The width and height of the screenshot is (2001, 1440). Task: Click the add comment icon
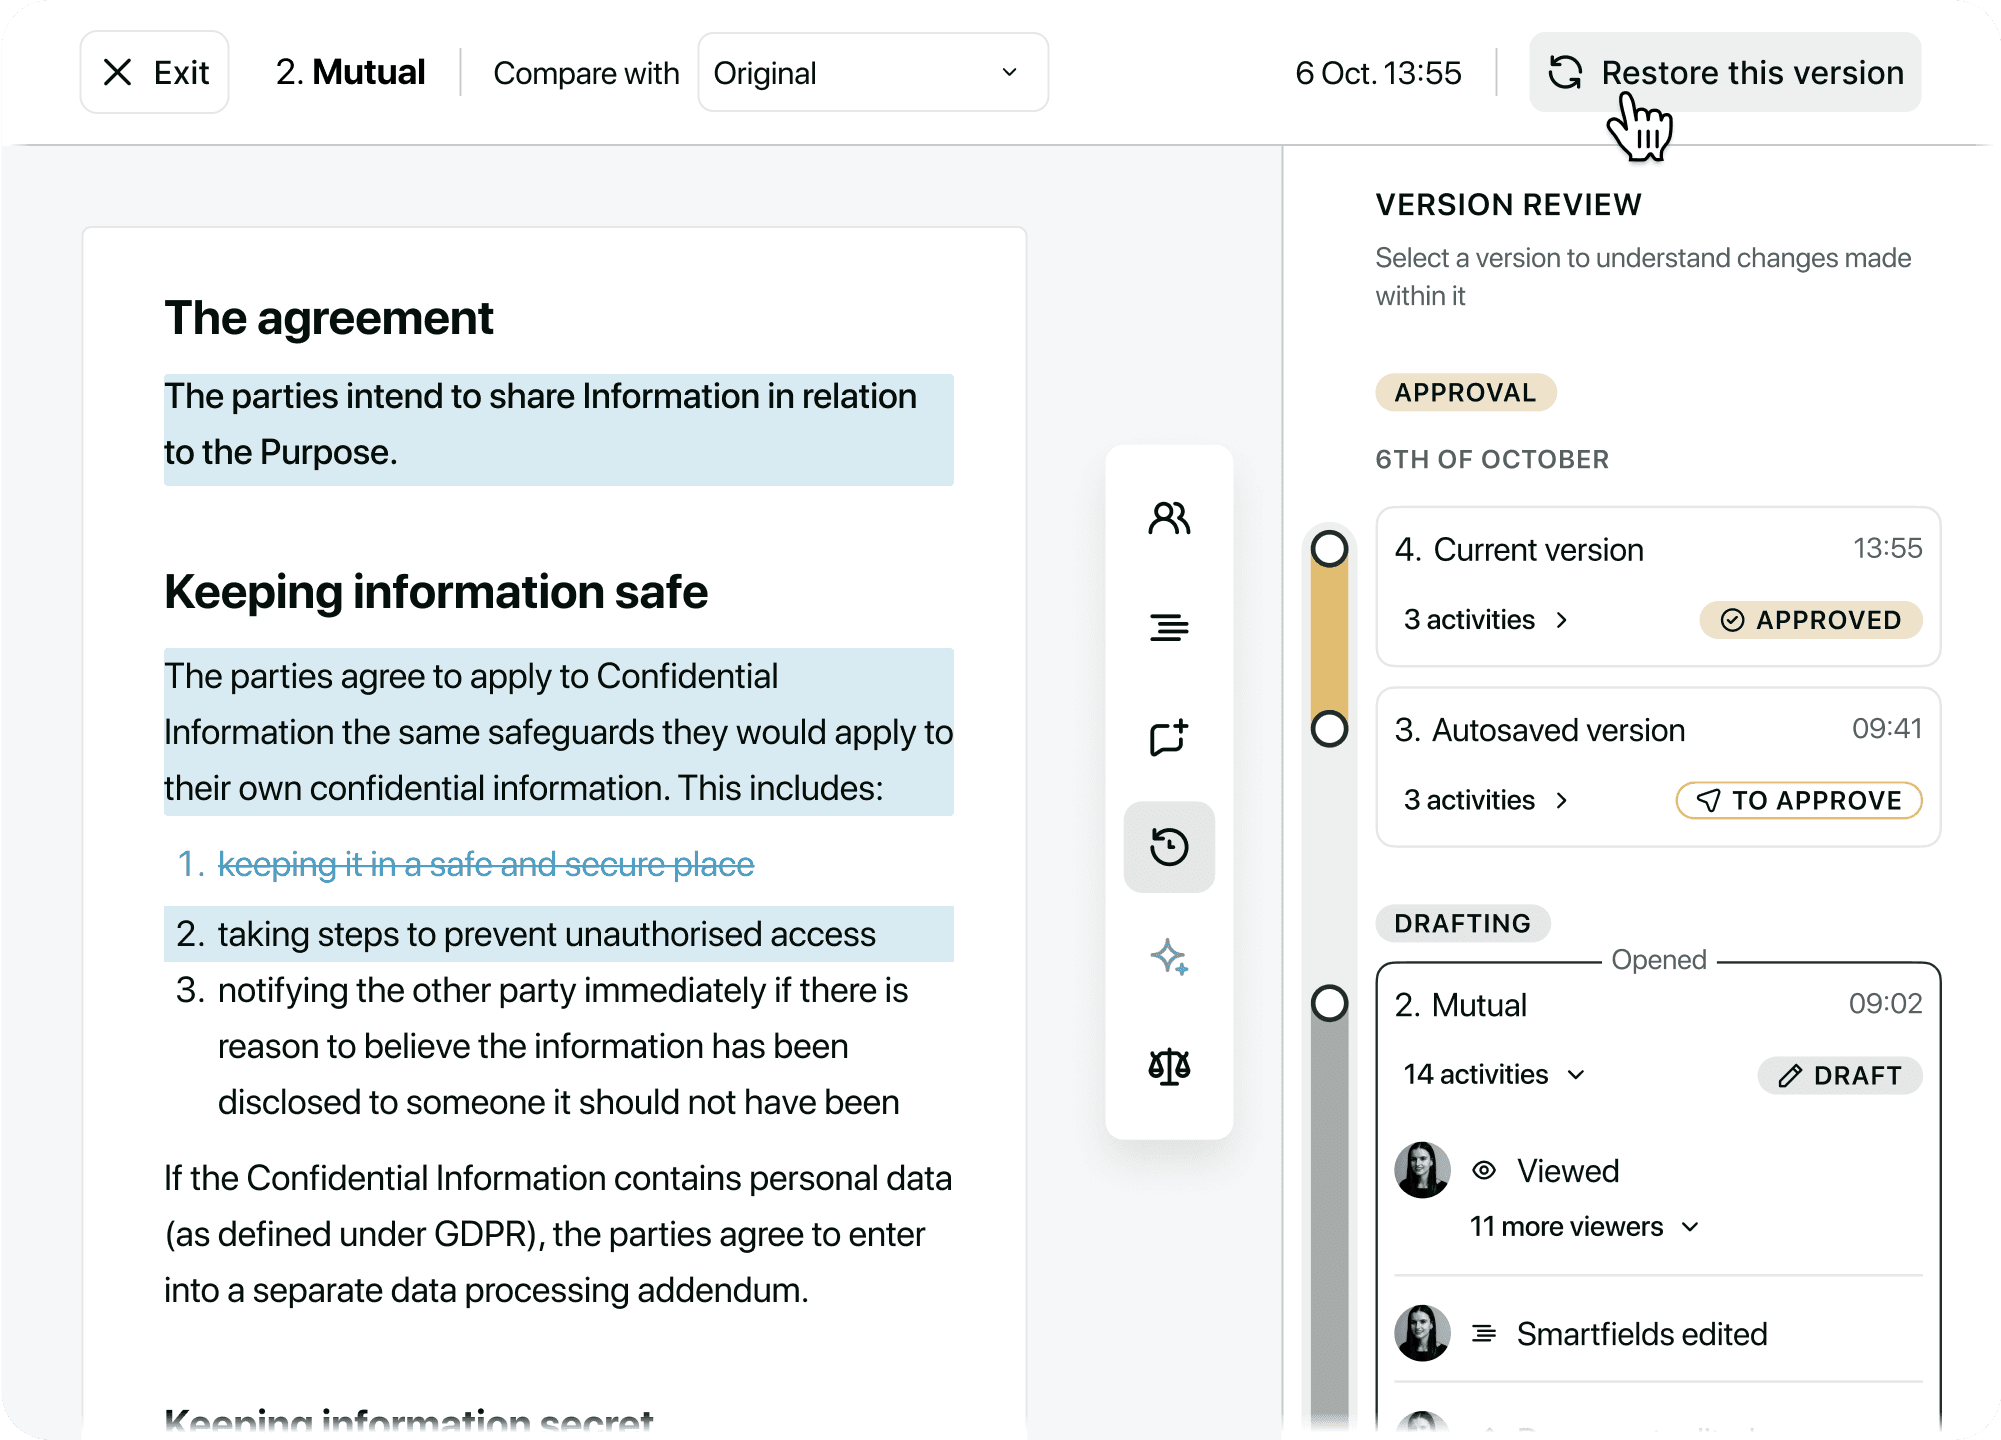tap(1168, 737)
